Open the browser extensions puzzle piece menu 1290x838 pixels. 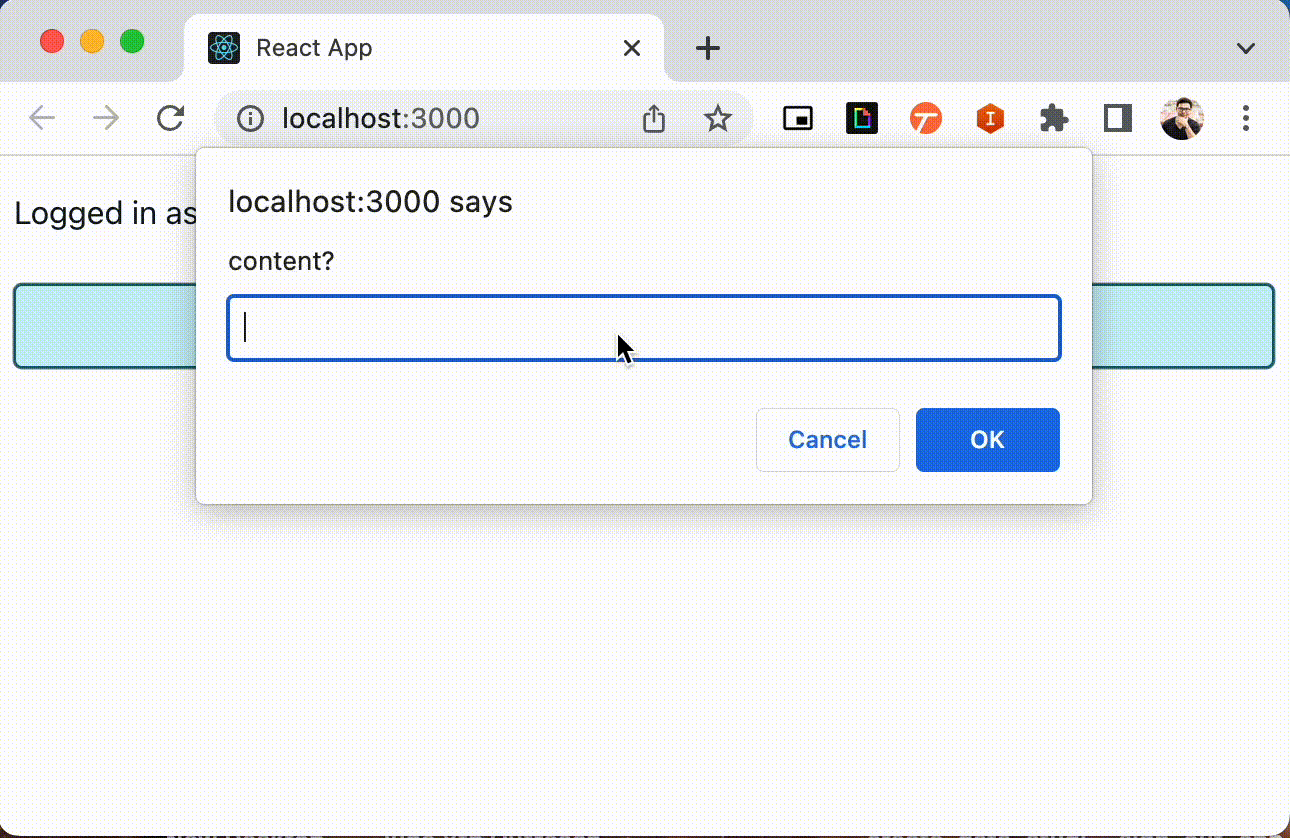[x=1054, y=118]
